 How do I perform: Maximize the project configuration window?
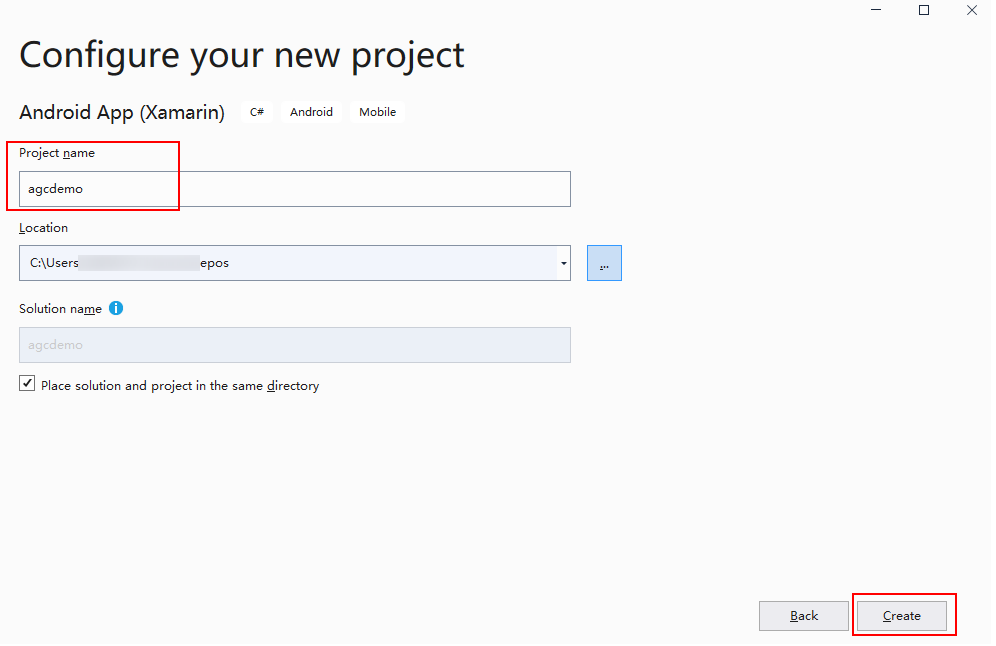(x=924, y=10)
